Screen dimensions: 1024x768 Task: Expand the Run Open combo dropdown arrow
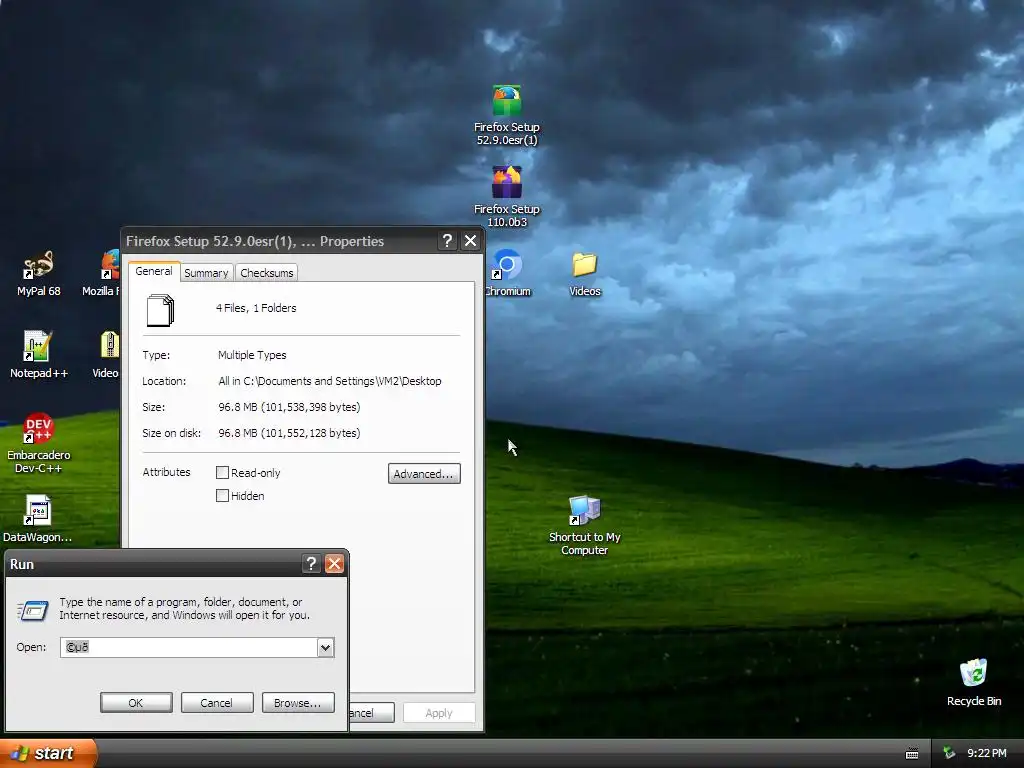click(325, 647)
